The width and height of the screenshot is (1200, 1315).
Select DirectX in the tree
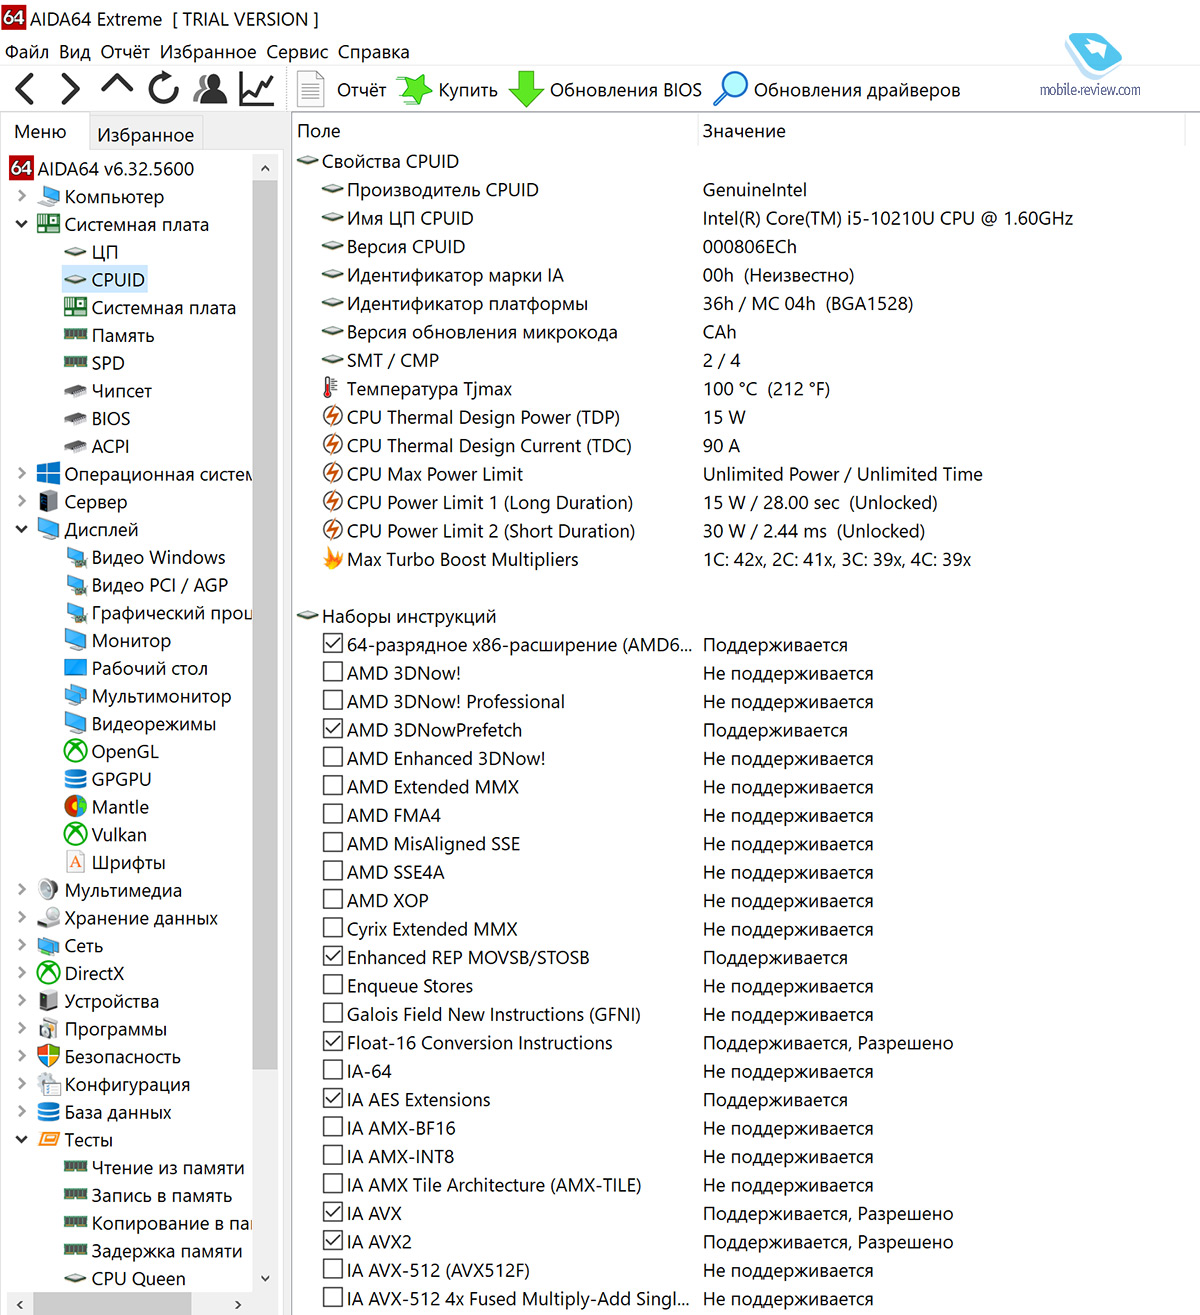pyautogui.click(x=94, y=973)
